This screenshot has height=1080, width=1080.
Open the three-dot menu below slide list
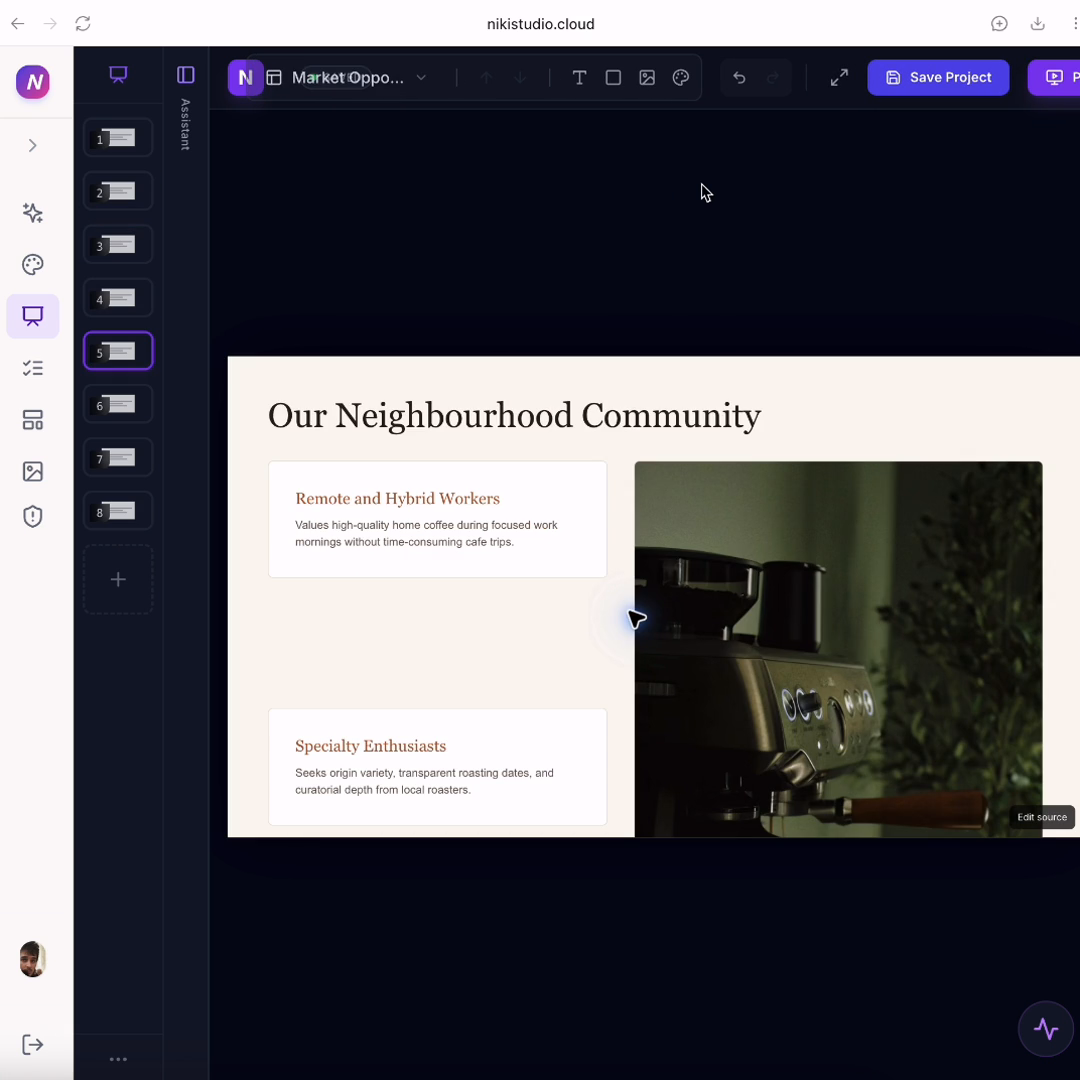(118, 1059)
